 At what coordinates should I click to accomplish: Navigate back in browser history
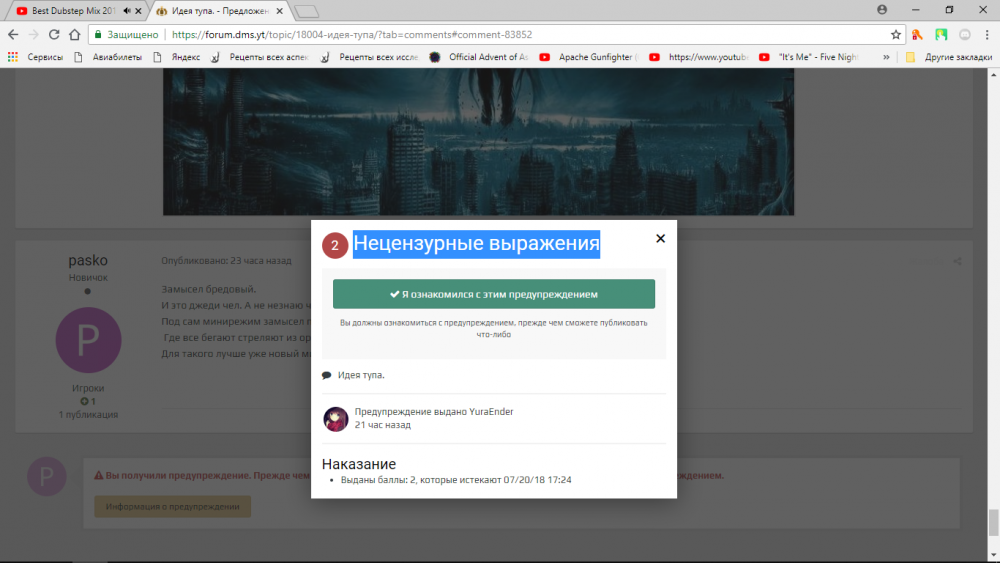point(12,34)
